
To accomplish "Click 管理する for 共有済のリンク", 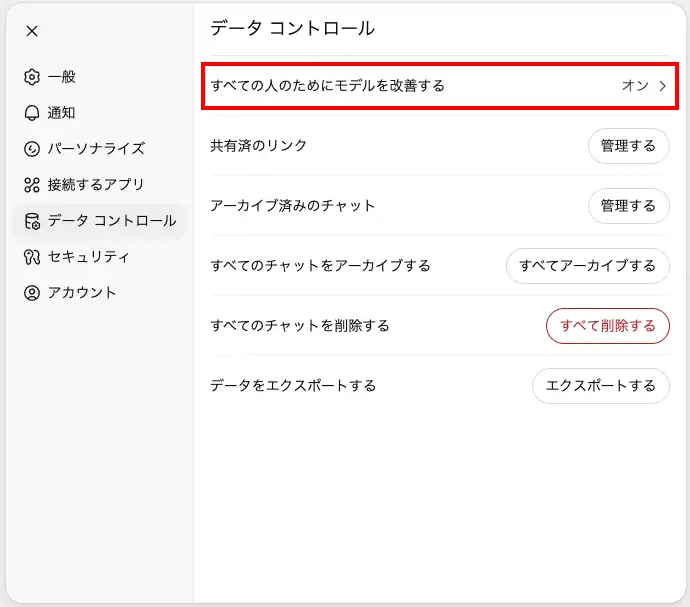I will click(628, 146).
